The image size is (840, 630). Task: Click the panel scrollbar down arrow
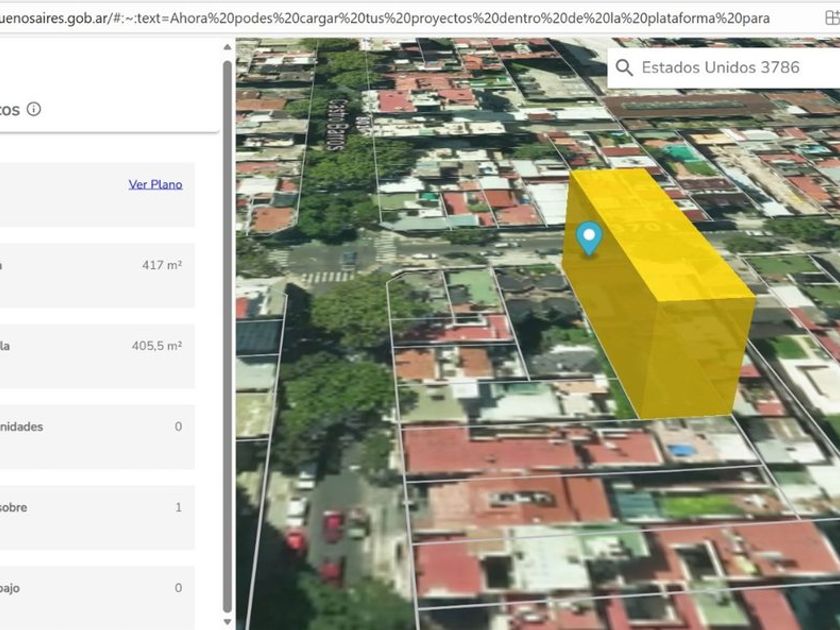pos(227,621)
